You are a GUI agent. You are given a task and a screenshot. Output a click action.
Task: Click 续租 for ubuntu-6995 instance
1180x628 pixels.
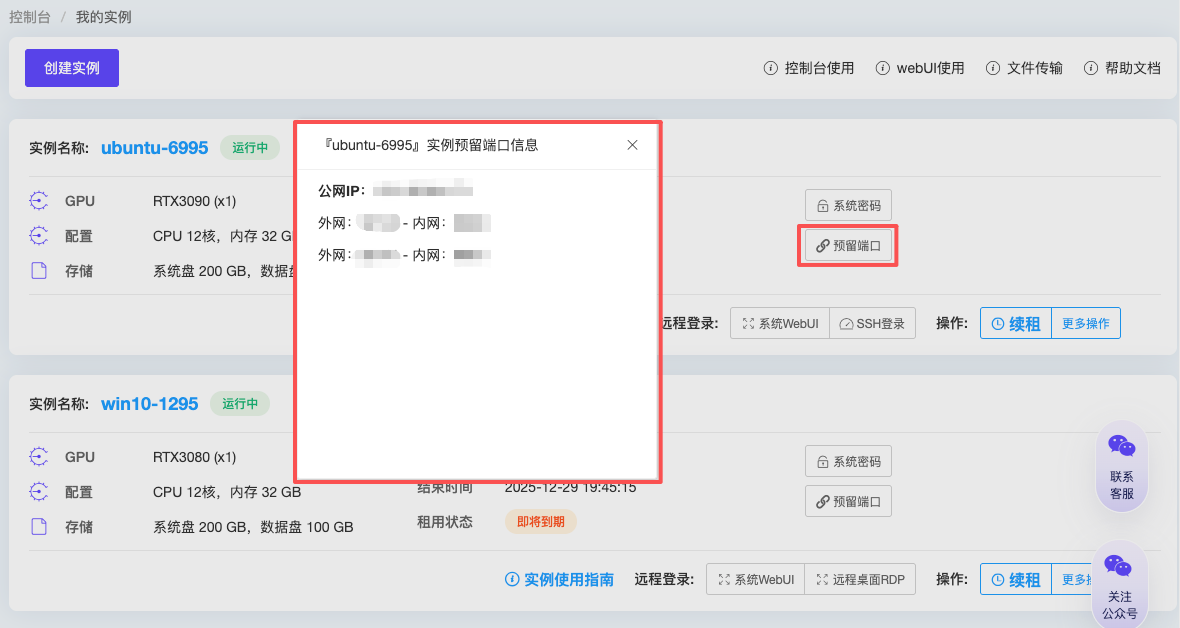[1016, 323]
